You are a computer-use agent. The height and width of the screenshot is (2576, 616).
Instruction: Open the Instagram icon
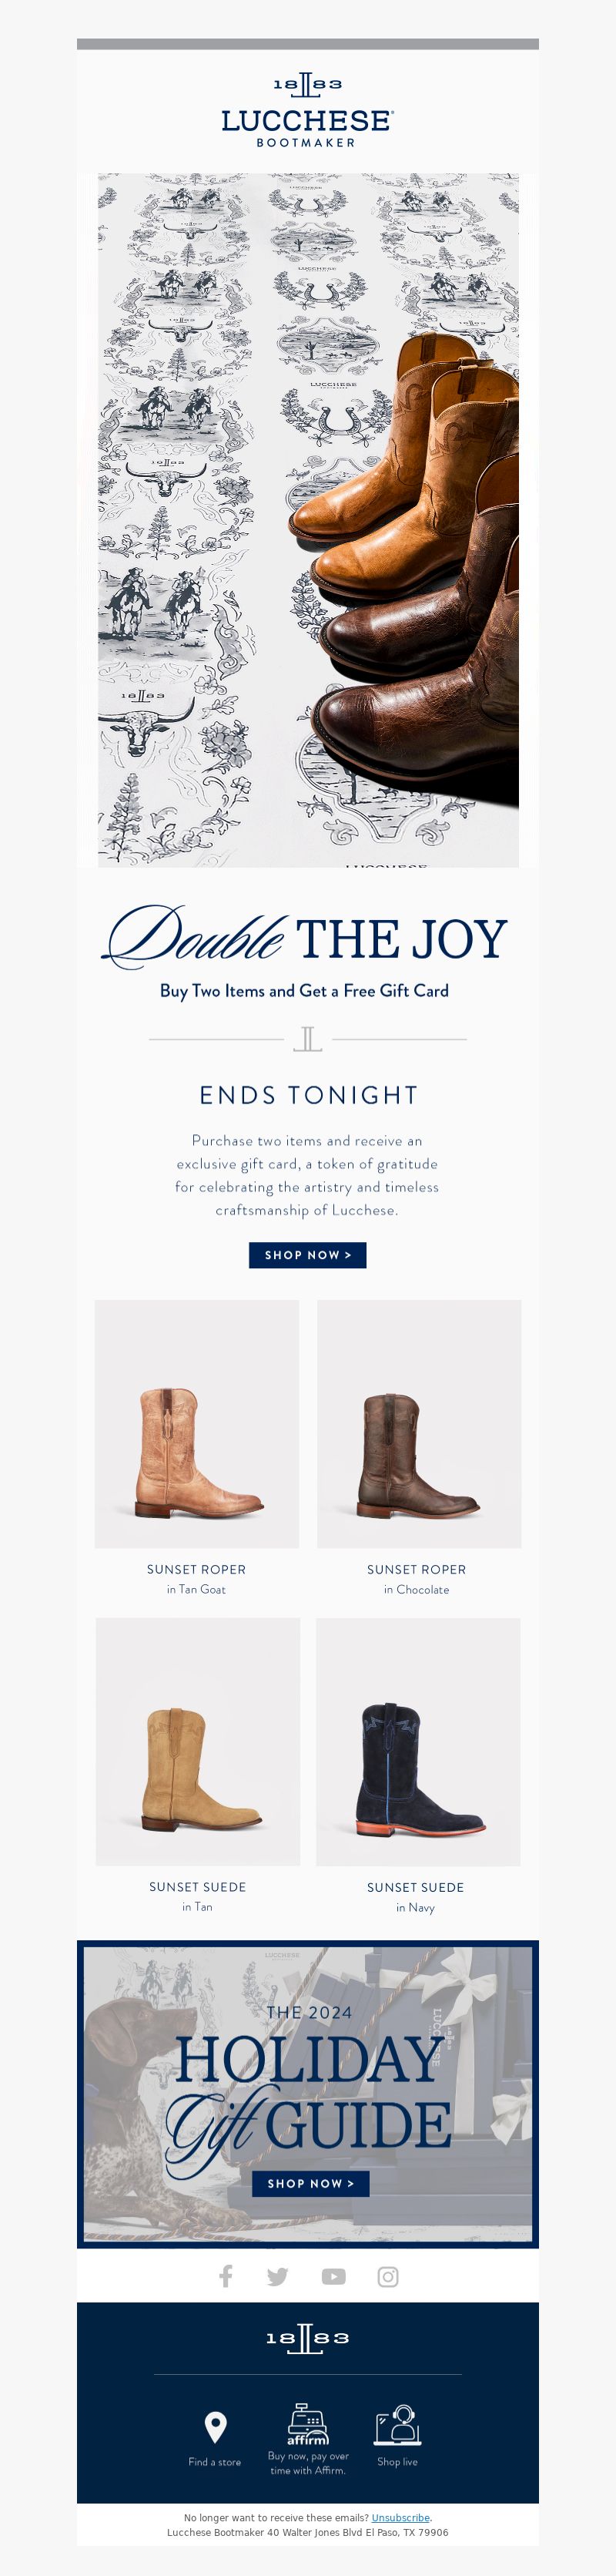(x=388, y=2277)
